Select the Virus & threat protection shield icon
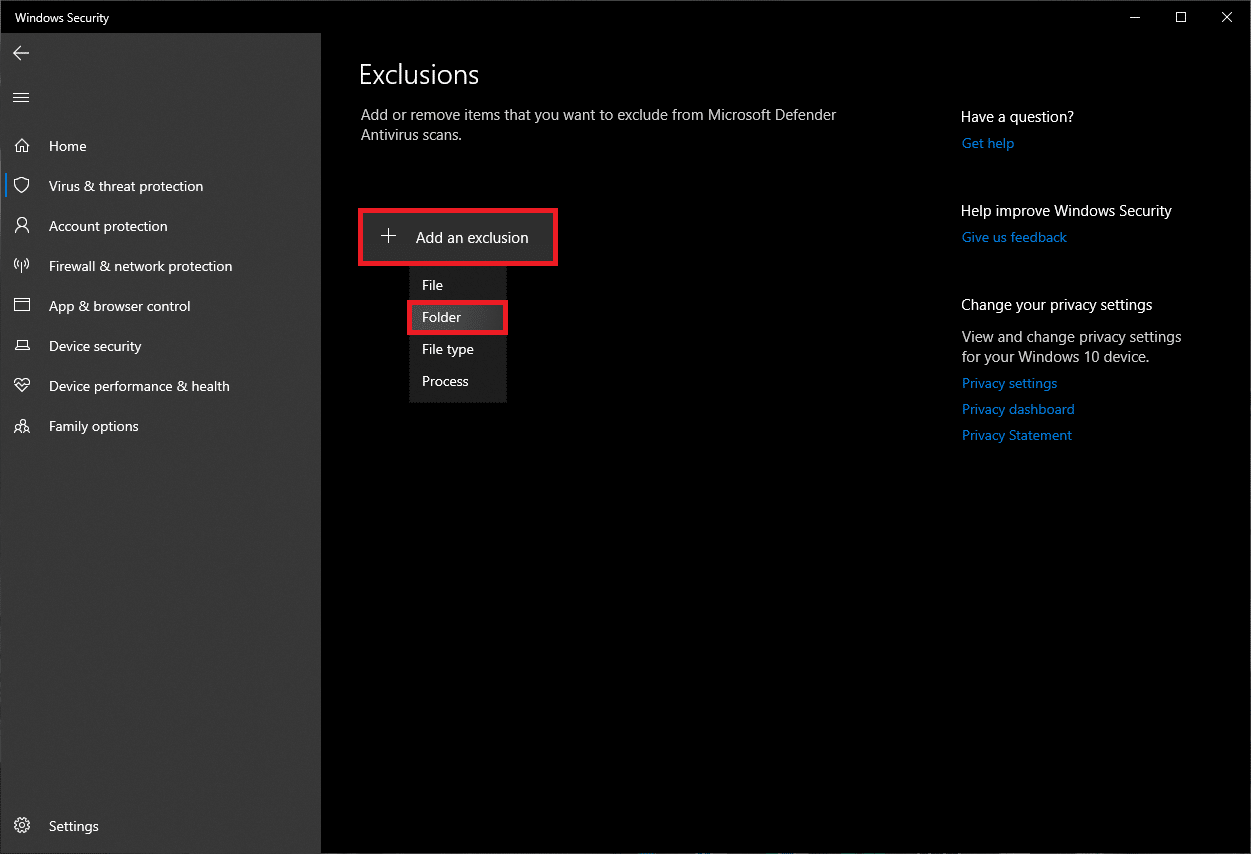The image size is (1251, 854). coord(22,186)
